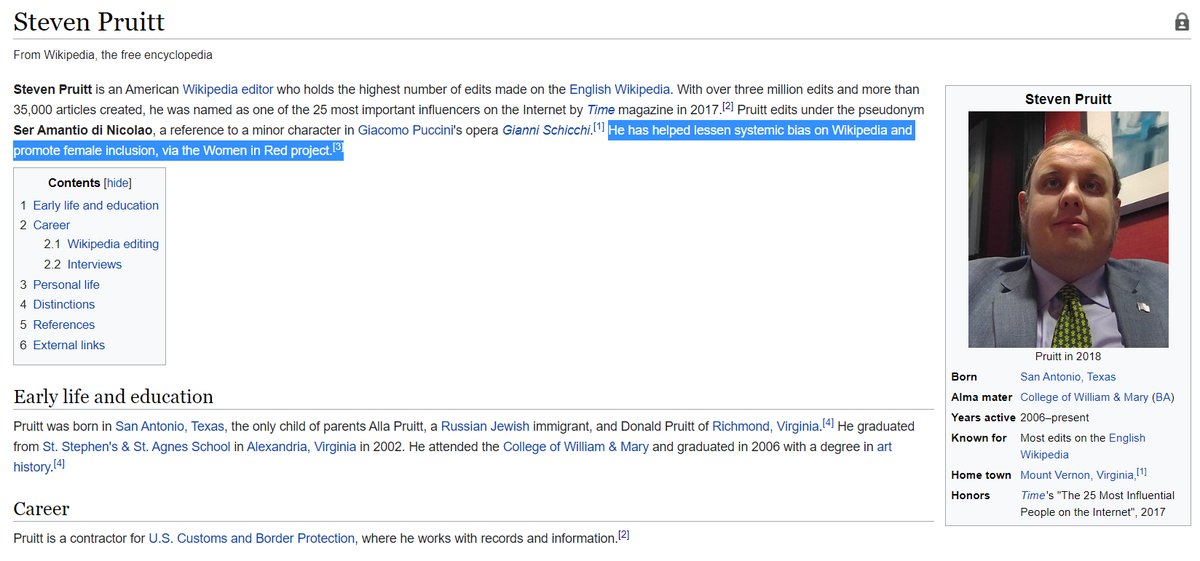Screen dimensions: 1200x561
Task: Follow the English Wikipedia link in intro
Action: 620,89
